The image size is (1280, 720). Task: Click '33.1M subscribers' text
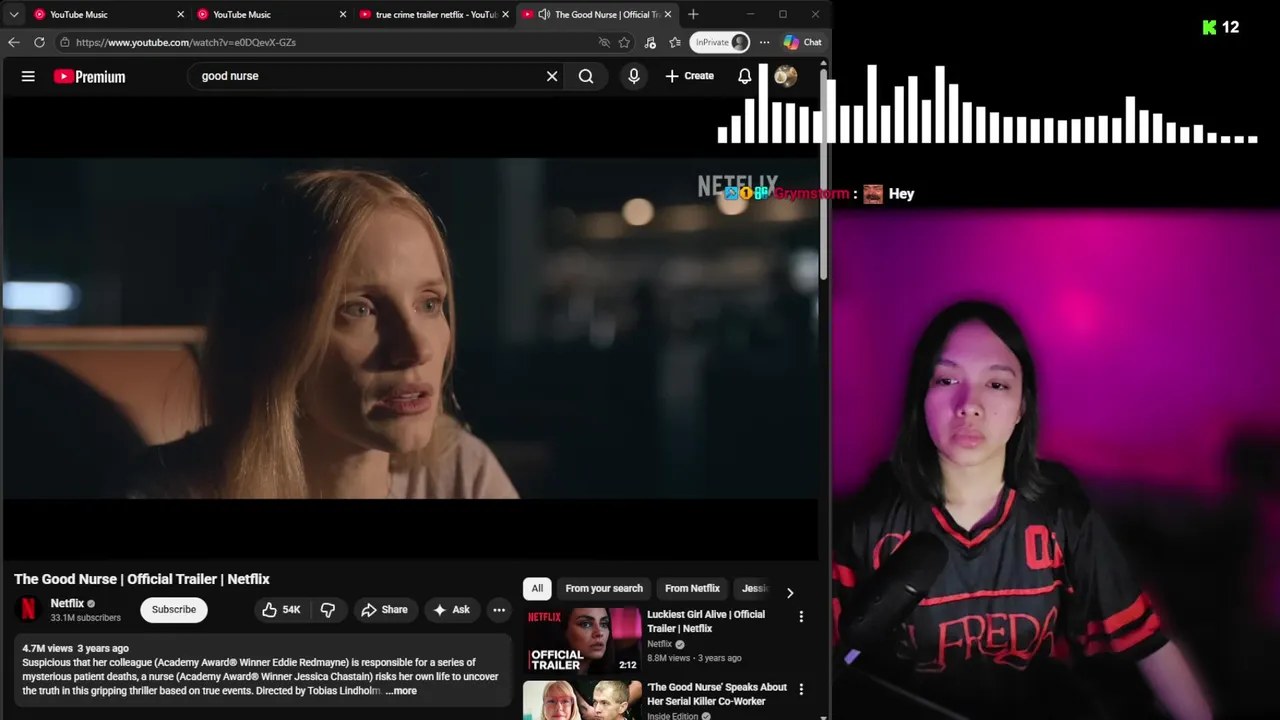coord(86,618)
